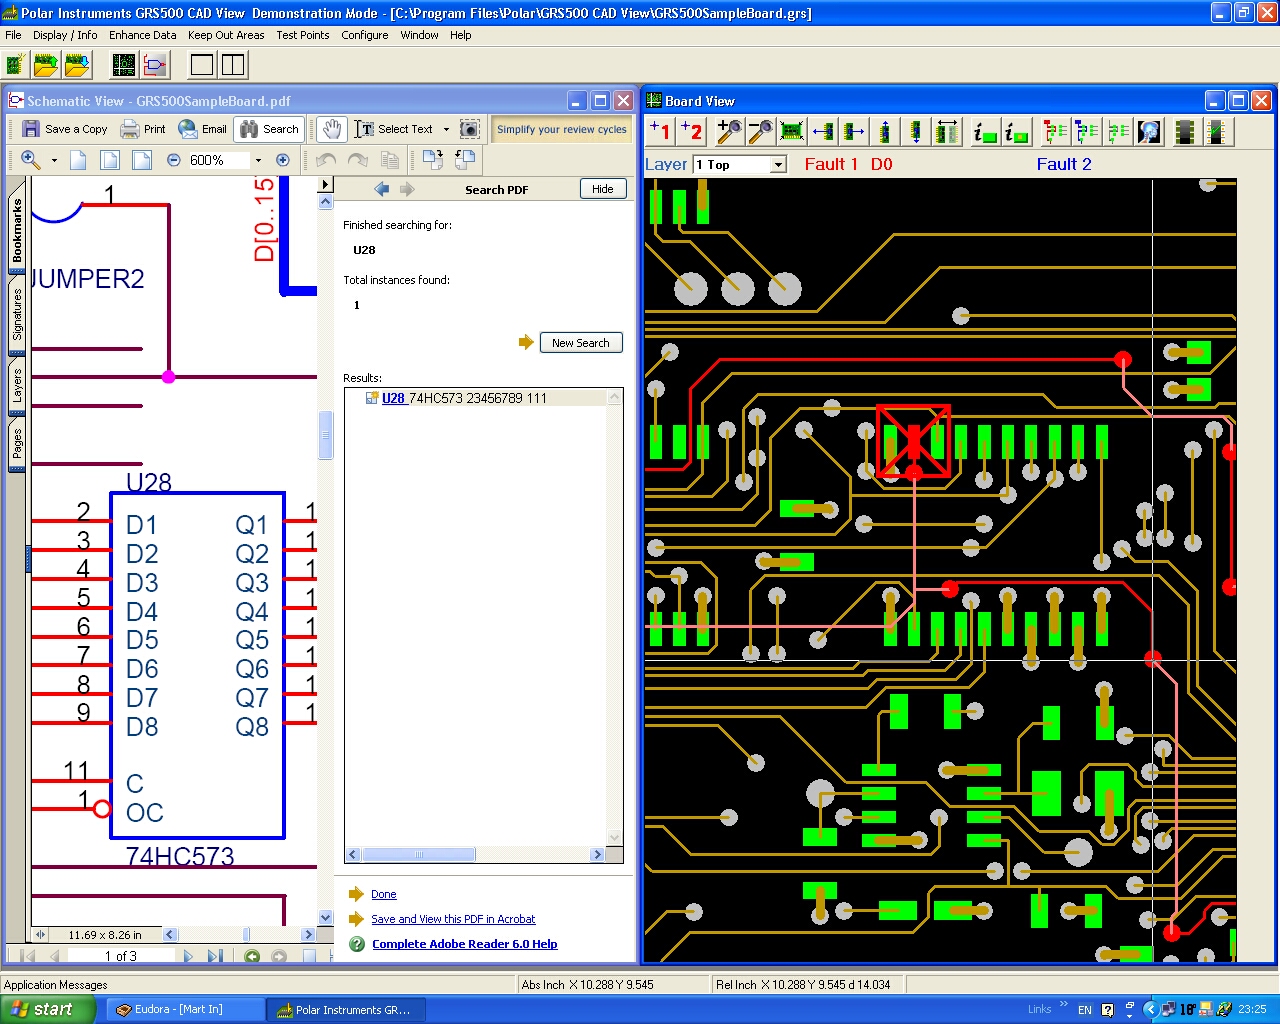Click the fit board to window icon
Image resolution: width=1280 pixels, height=1024 pixels.
pyautogui.click(x=791, y=131)
